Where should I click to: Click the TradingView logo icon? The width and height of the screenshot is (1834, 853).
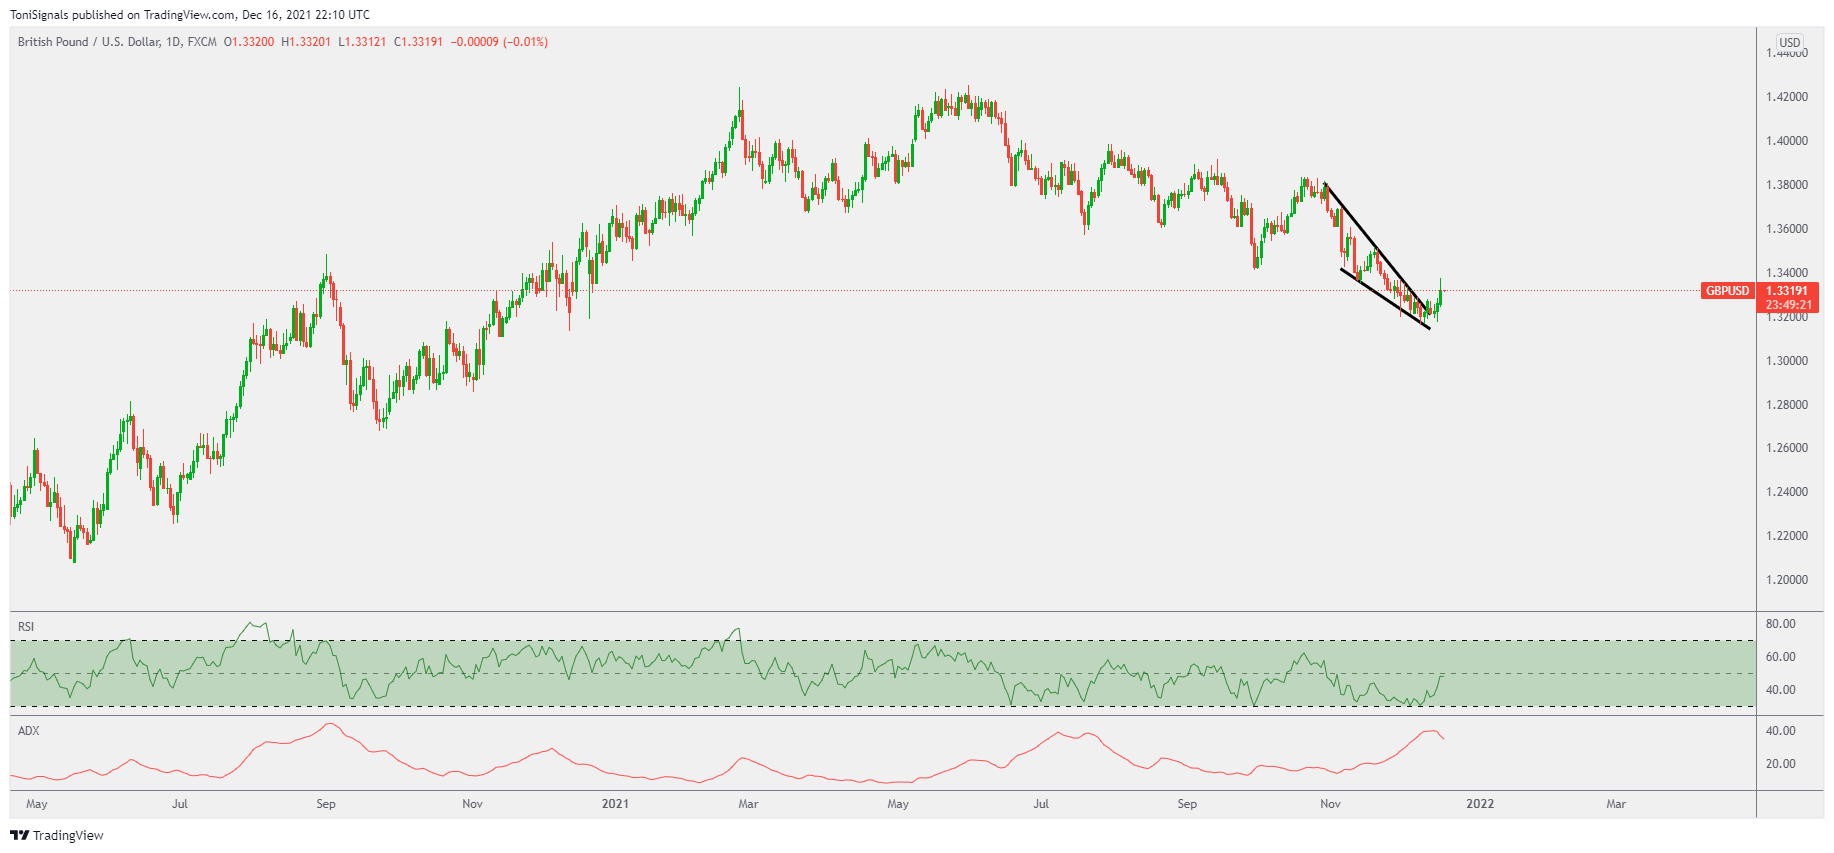coord(19,835)
